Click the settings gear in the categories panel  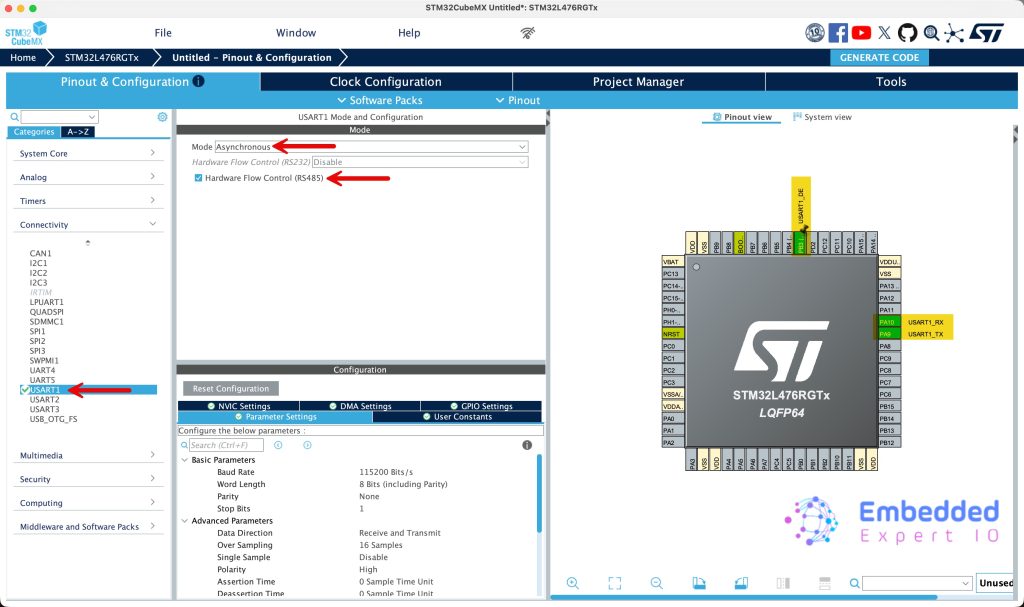pos(162,117)
